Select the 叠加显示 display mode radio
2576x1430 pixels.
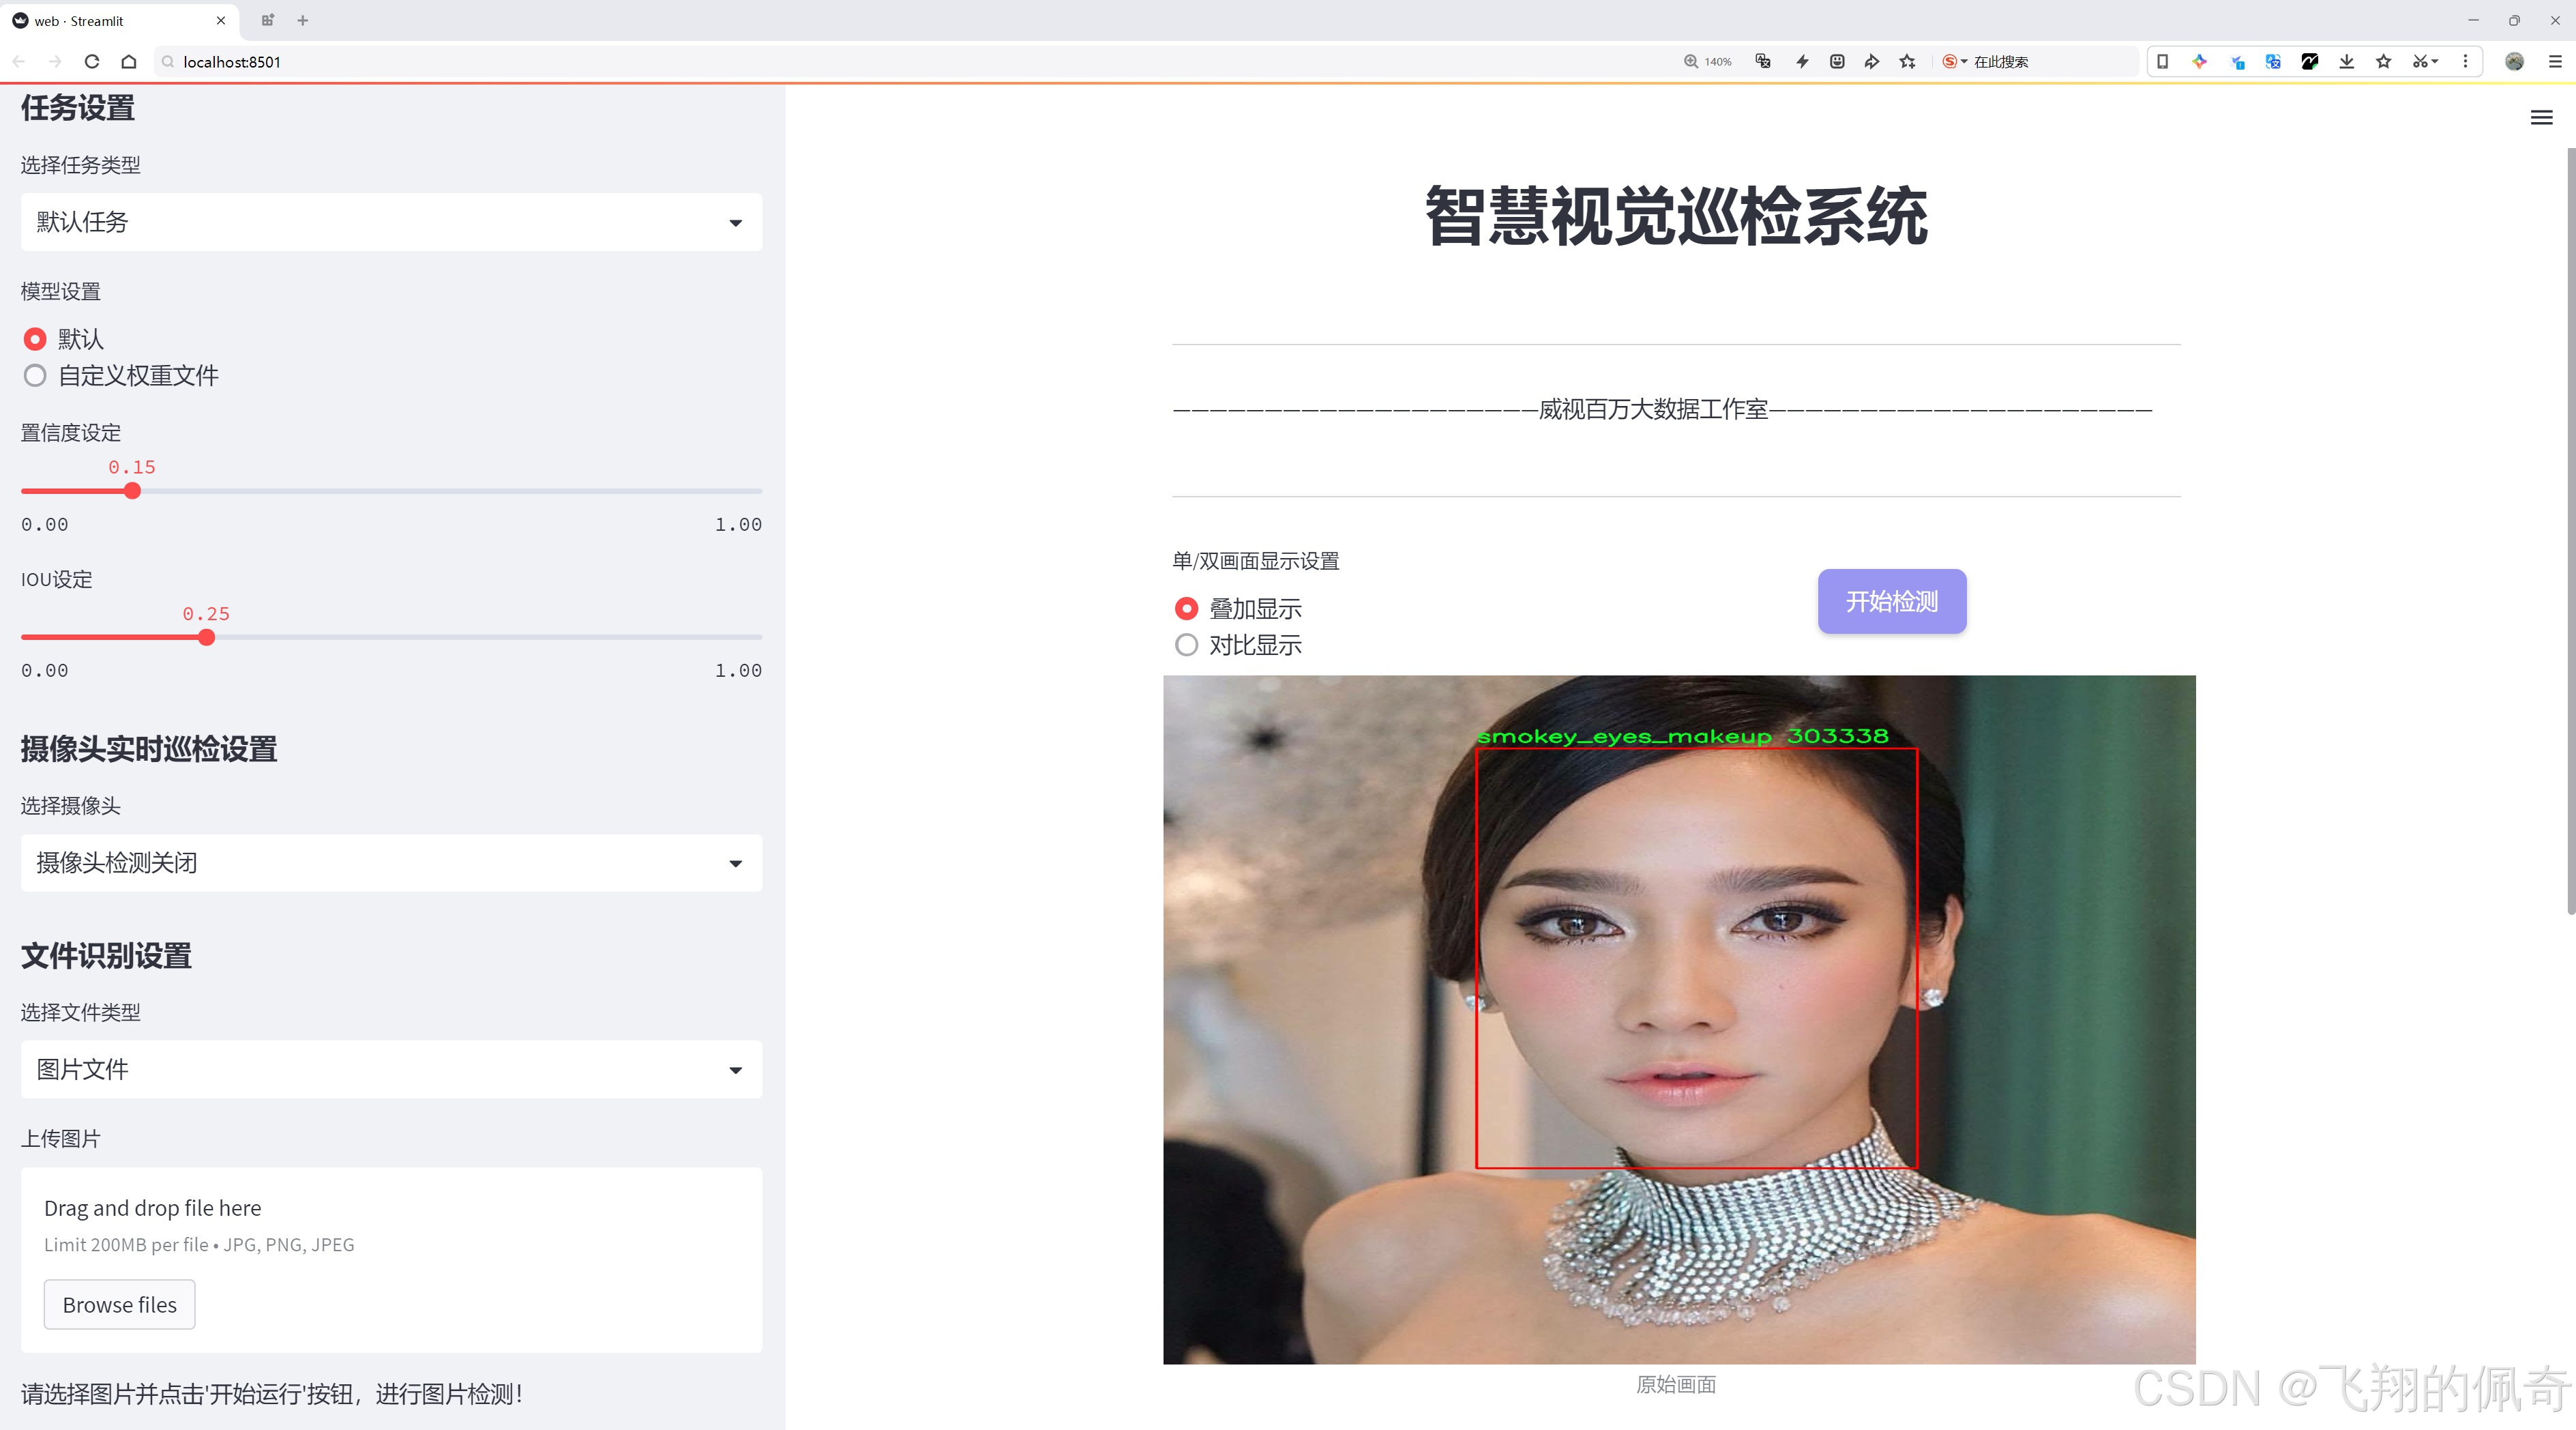pos(1186,608)
